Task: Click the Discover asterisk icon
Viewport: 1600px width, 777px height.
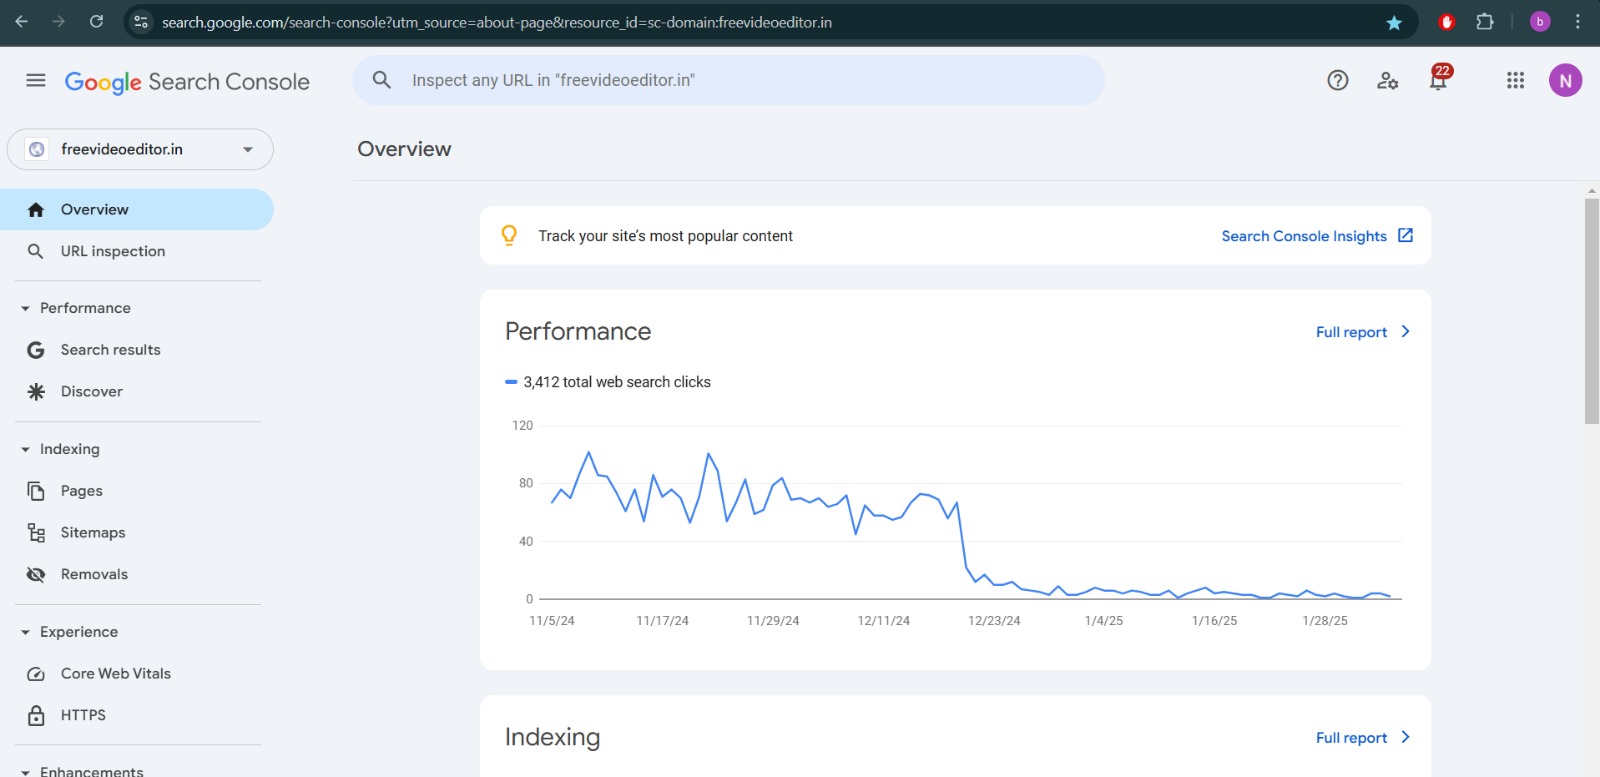Action: 36,392
